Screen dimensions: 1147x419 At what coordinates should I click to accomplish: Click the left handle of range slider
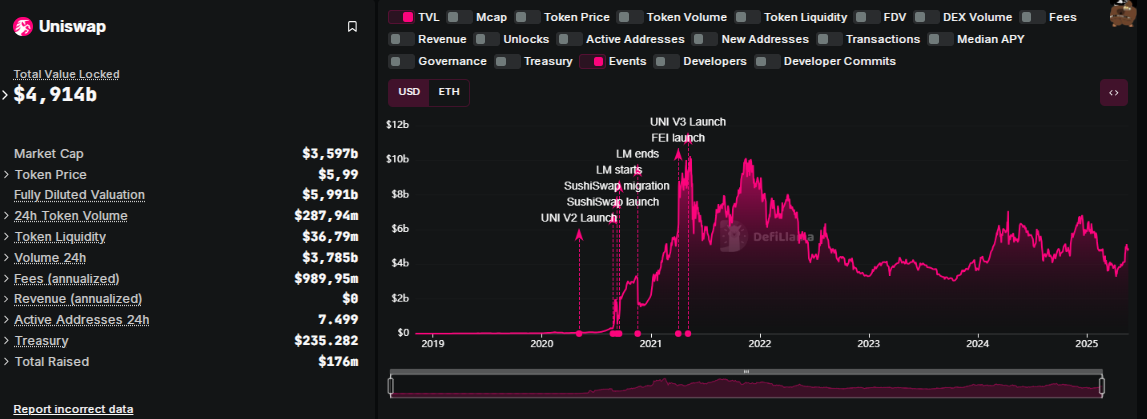click(x=391, y=386)
